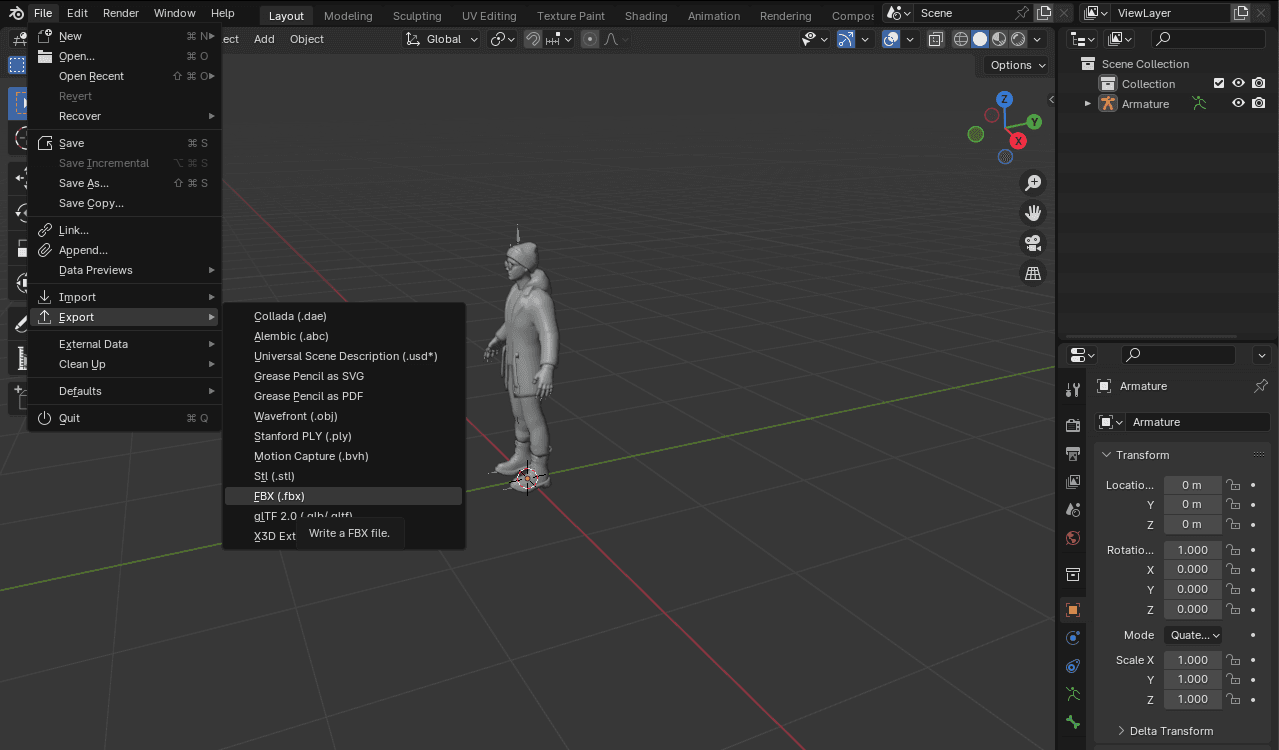Adjust the Scale X value slider
The image size is (1279, 750).
pos(1192,659)
